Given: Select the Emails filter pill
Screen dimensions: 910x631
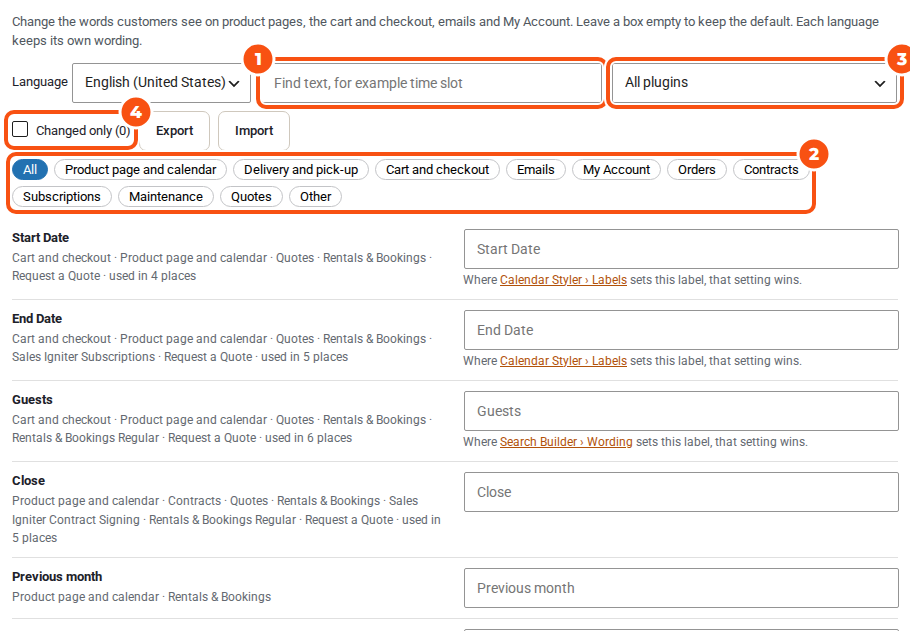Looking at the screenshot, I should (536, 170).
